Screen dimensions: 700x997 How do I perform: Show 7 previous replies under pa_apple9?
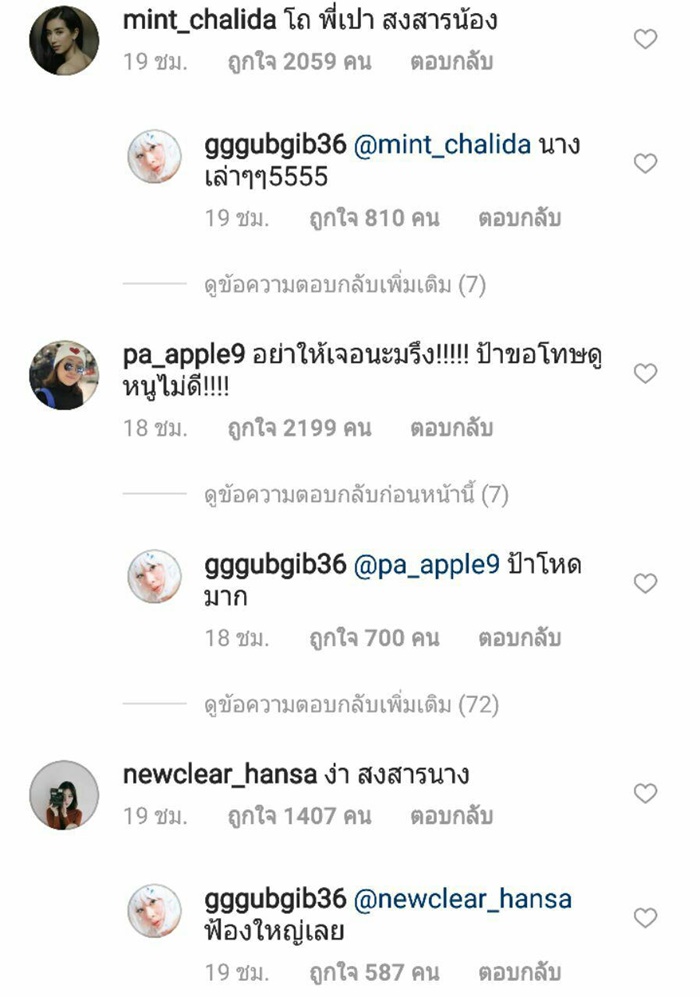tap(356, 495)
